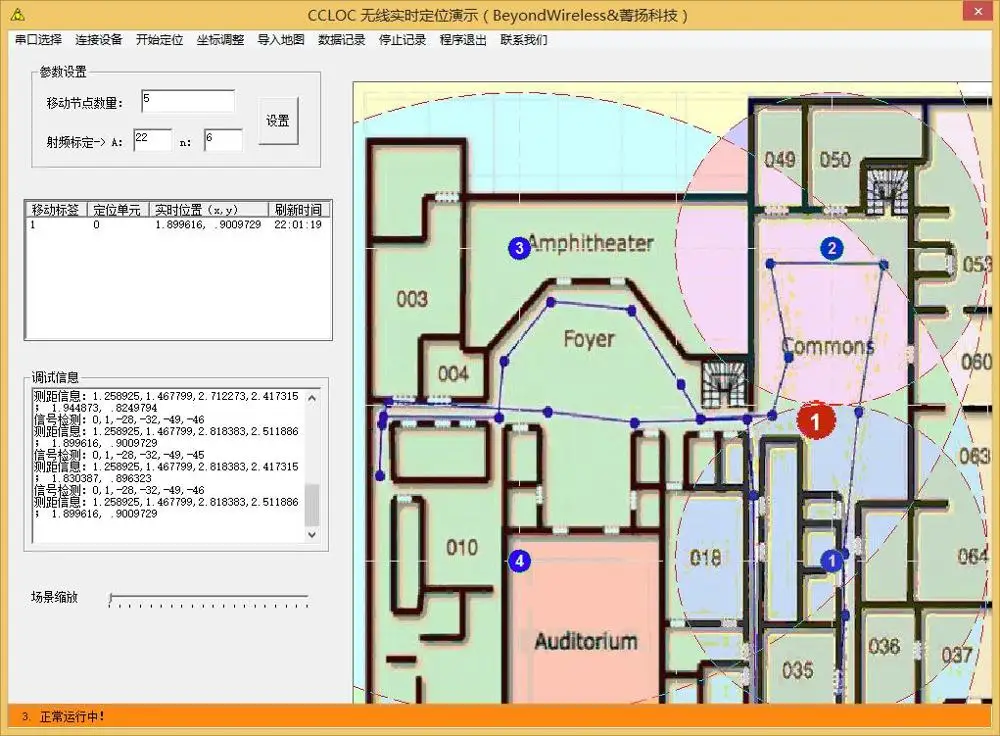Click blue anchor node 1 near room 018
The height and width of the screenshot is (736, 1000).
(832, 561)
